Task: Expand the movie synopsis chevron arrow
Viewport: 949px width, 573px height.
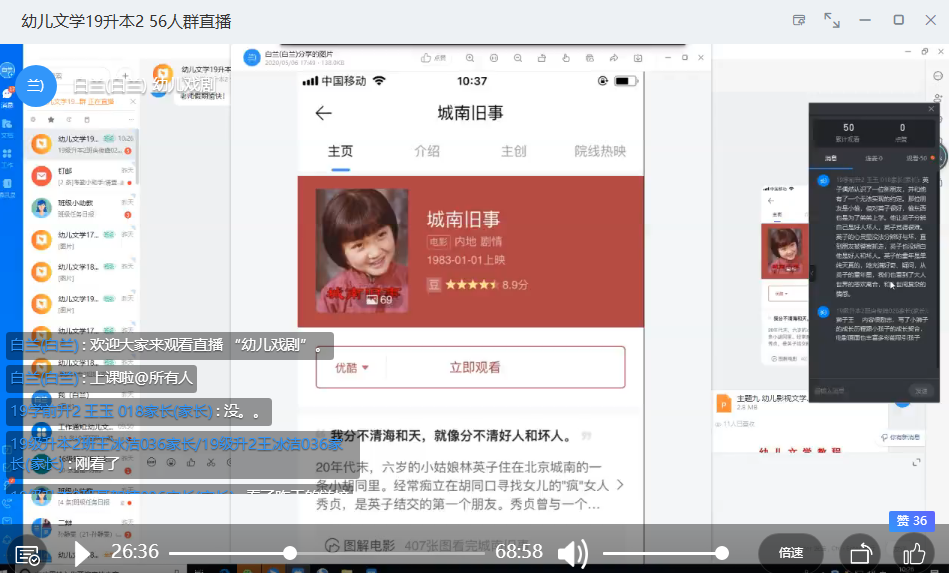Action: [620, 485]
